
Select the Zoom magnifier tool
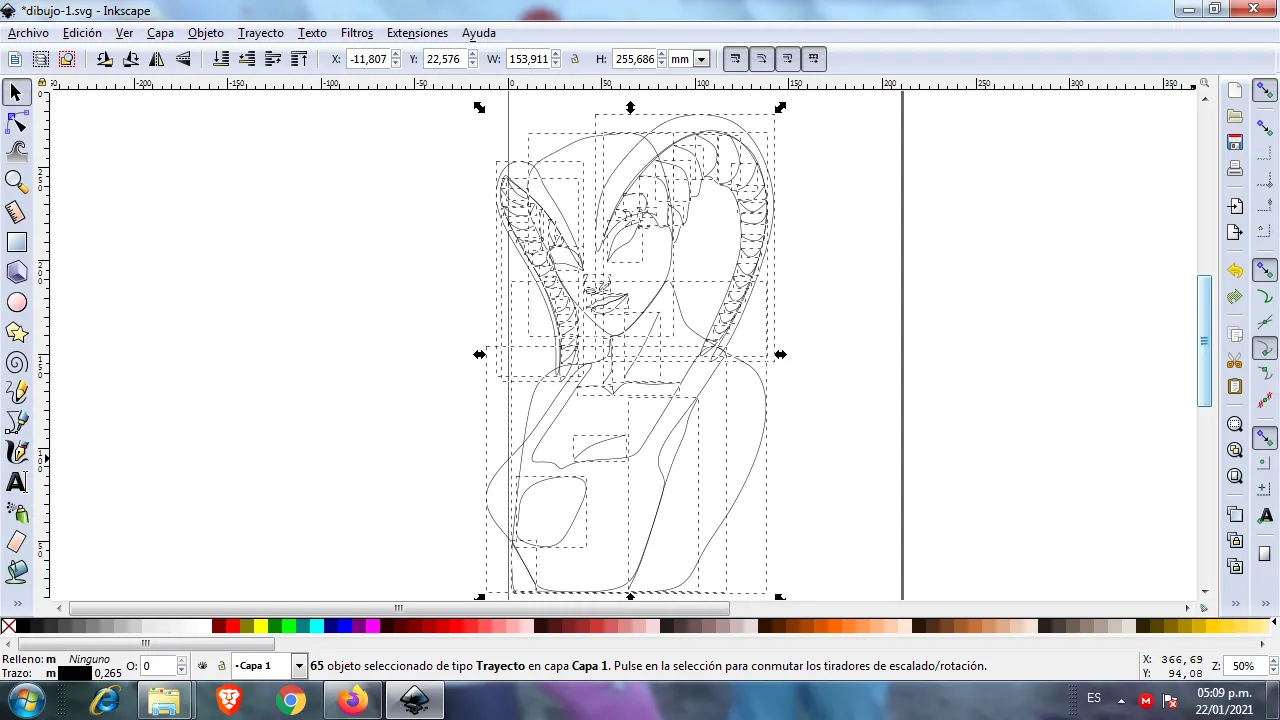click(x=16, y=182)
